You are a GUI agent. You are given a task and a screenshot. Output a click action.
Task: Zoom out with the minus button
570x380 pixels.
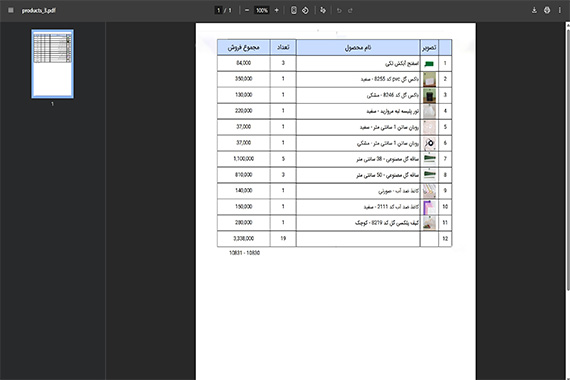click(247, 10)
